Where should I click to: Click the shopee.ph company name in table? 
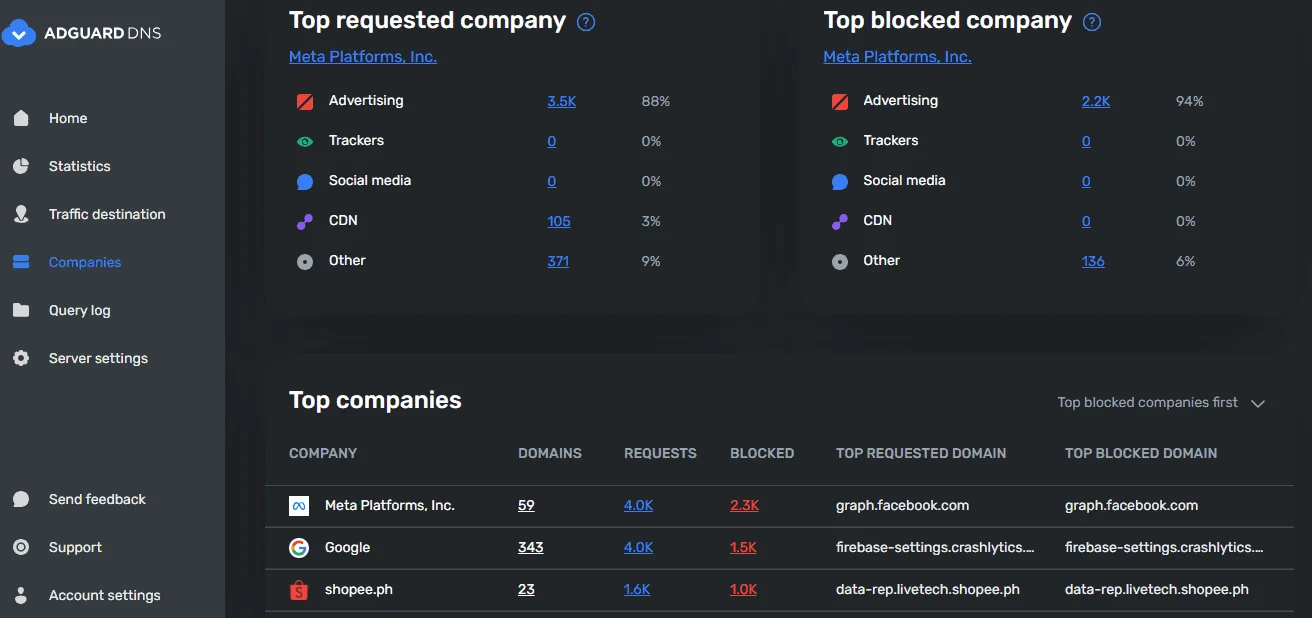359,590
